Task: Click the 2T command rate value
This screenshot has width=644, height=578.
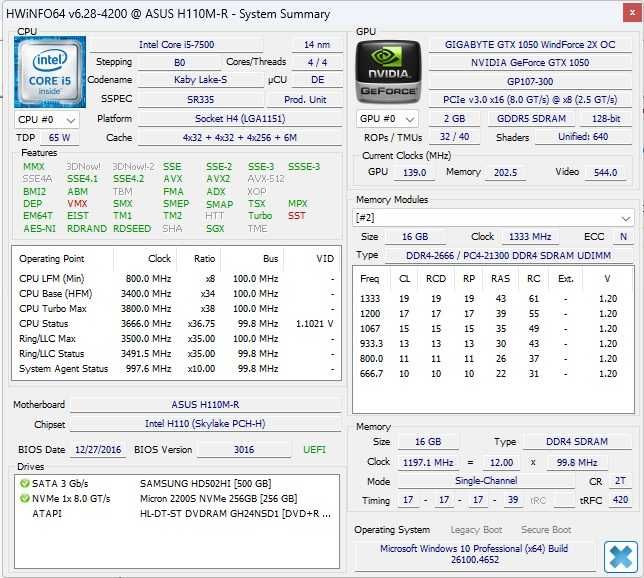Action: pos(620,481)
